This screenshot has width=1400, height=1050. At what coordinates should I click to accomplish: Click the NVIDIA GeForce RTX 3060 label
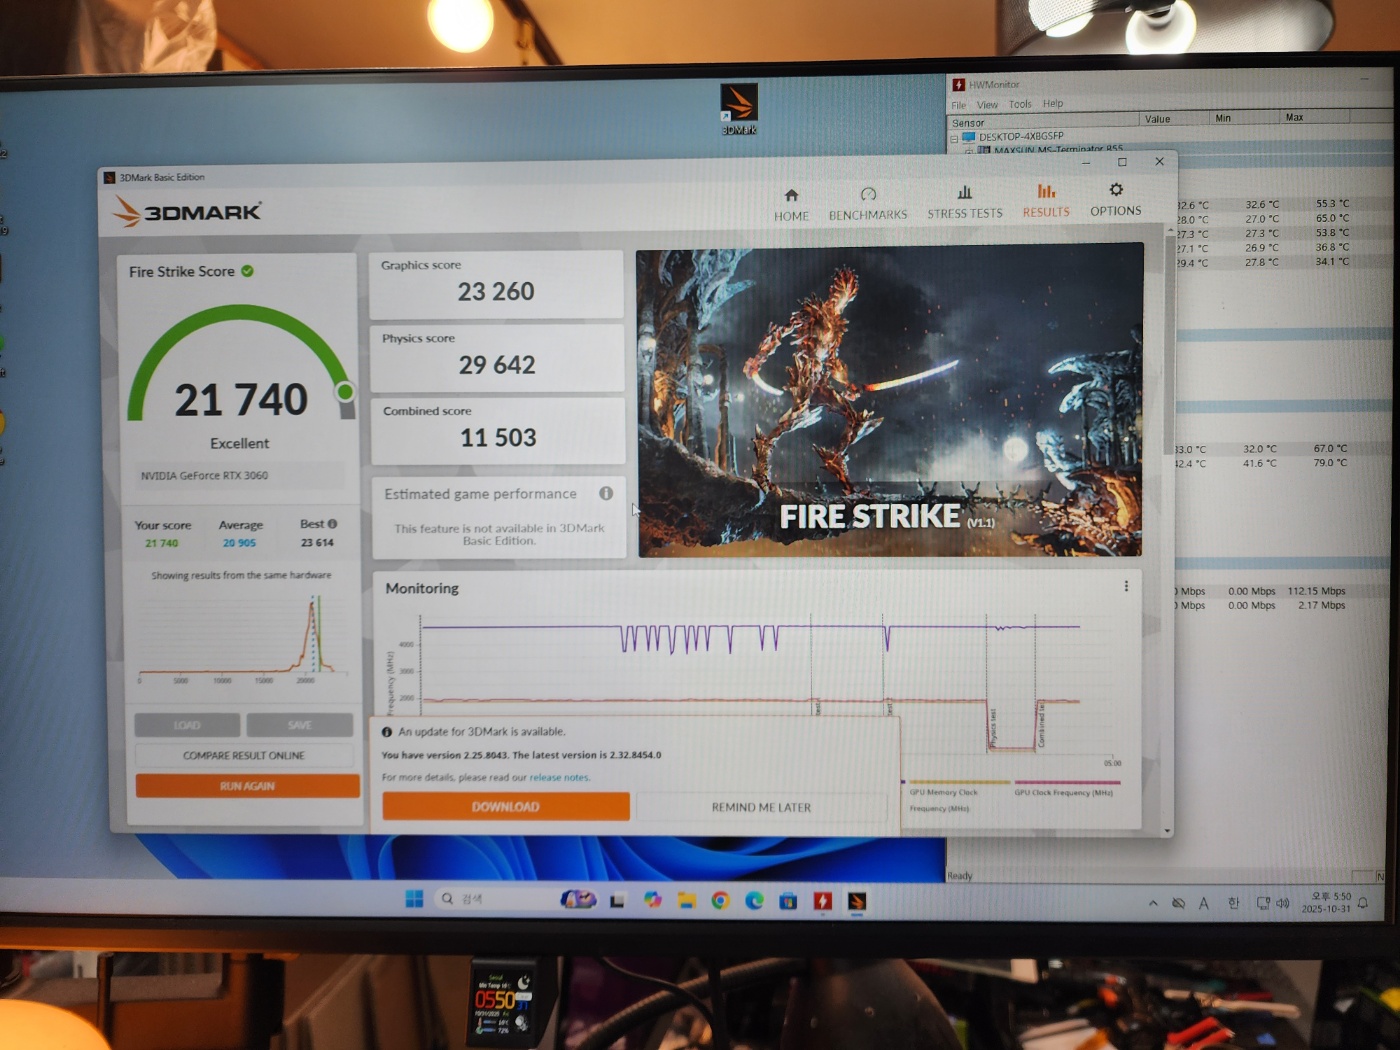pyautogui.click(x=204, y=476)
